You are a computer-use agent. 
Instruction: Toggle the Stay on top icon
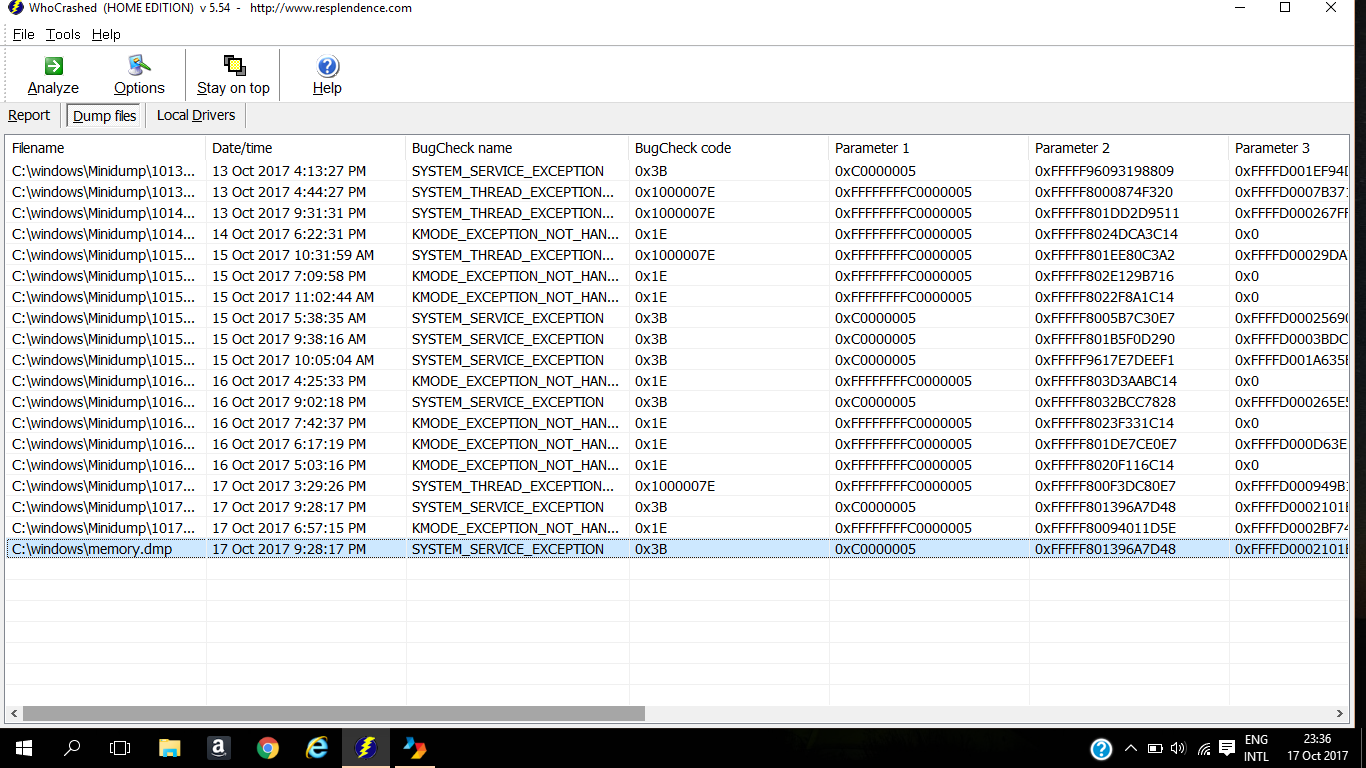[234, 66]
